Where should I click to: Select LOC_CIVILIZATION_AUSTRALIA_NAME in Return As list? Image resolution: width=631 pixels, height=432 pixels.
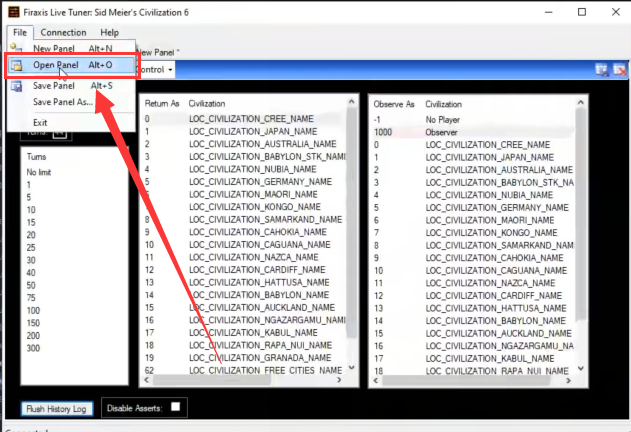(244, 144)
